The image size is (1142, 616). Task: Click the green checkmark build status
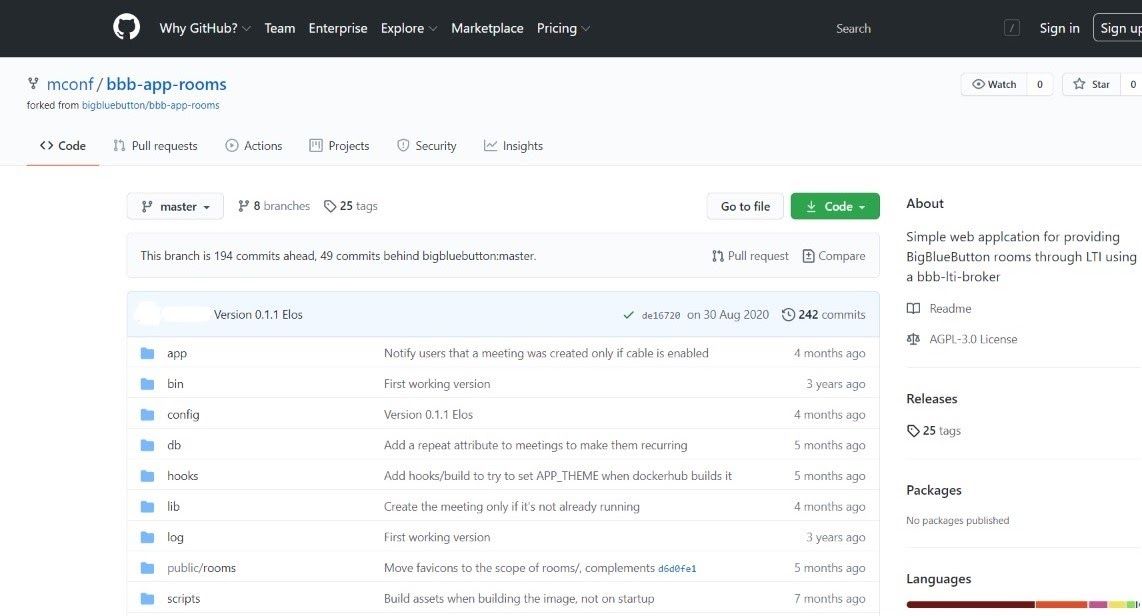point(628,315)
